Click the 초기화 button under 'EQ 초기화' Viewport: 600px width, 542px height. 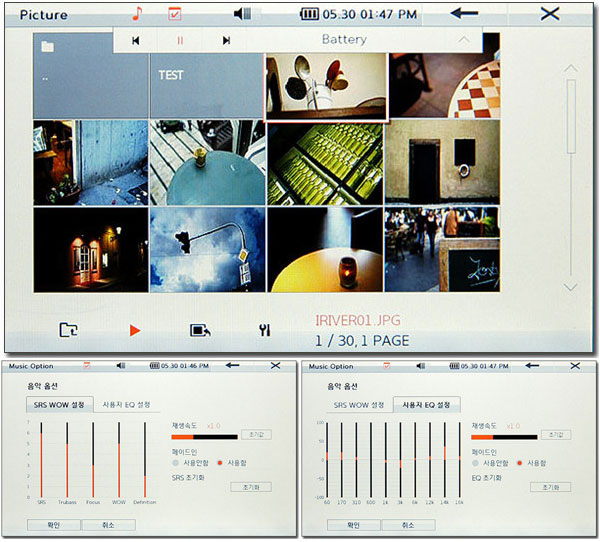[551, 487]
